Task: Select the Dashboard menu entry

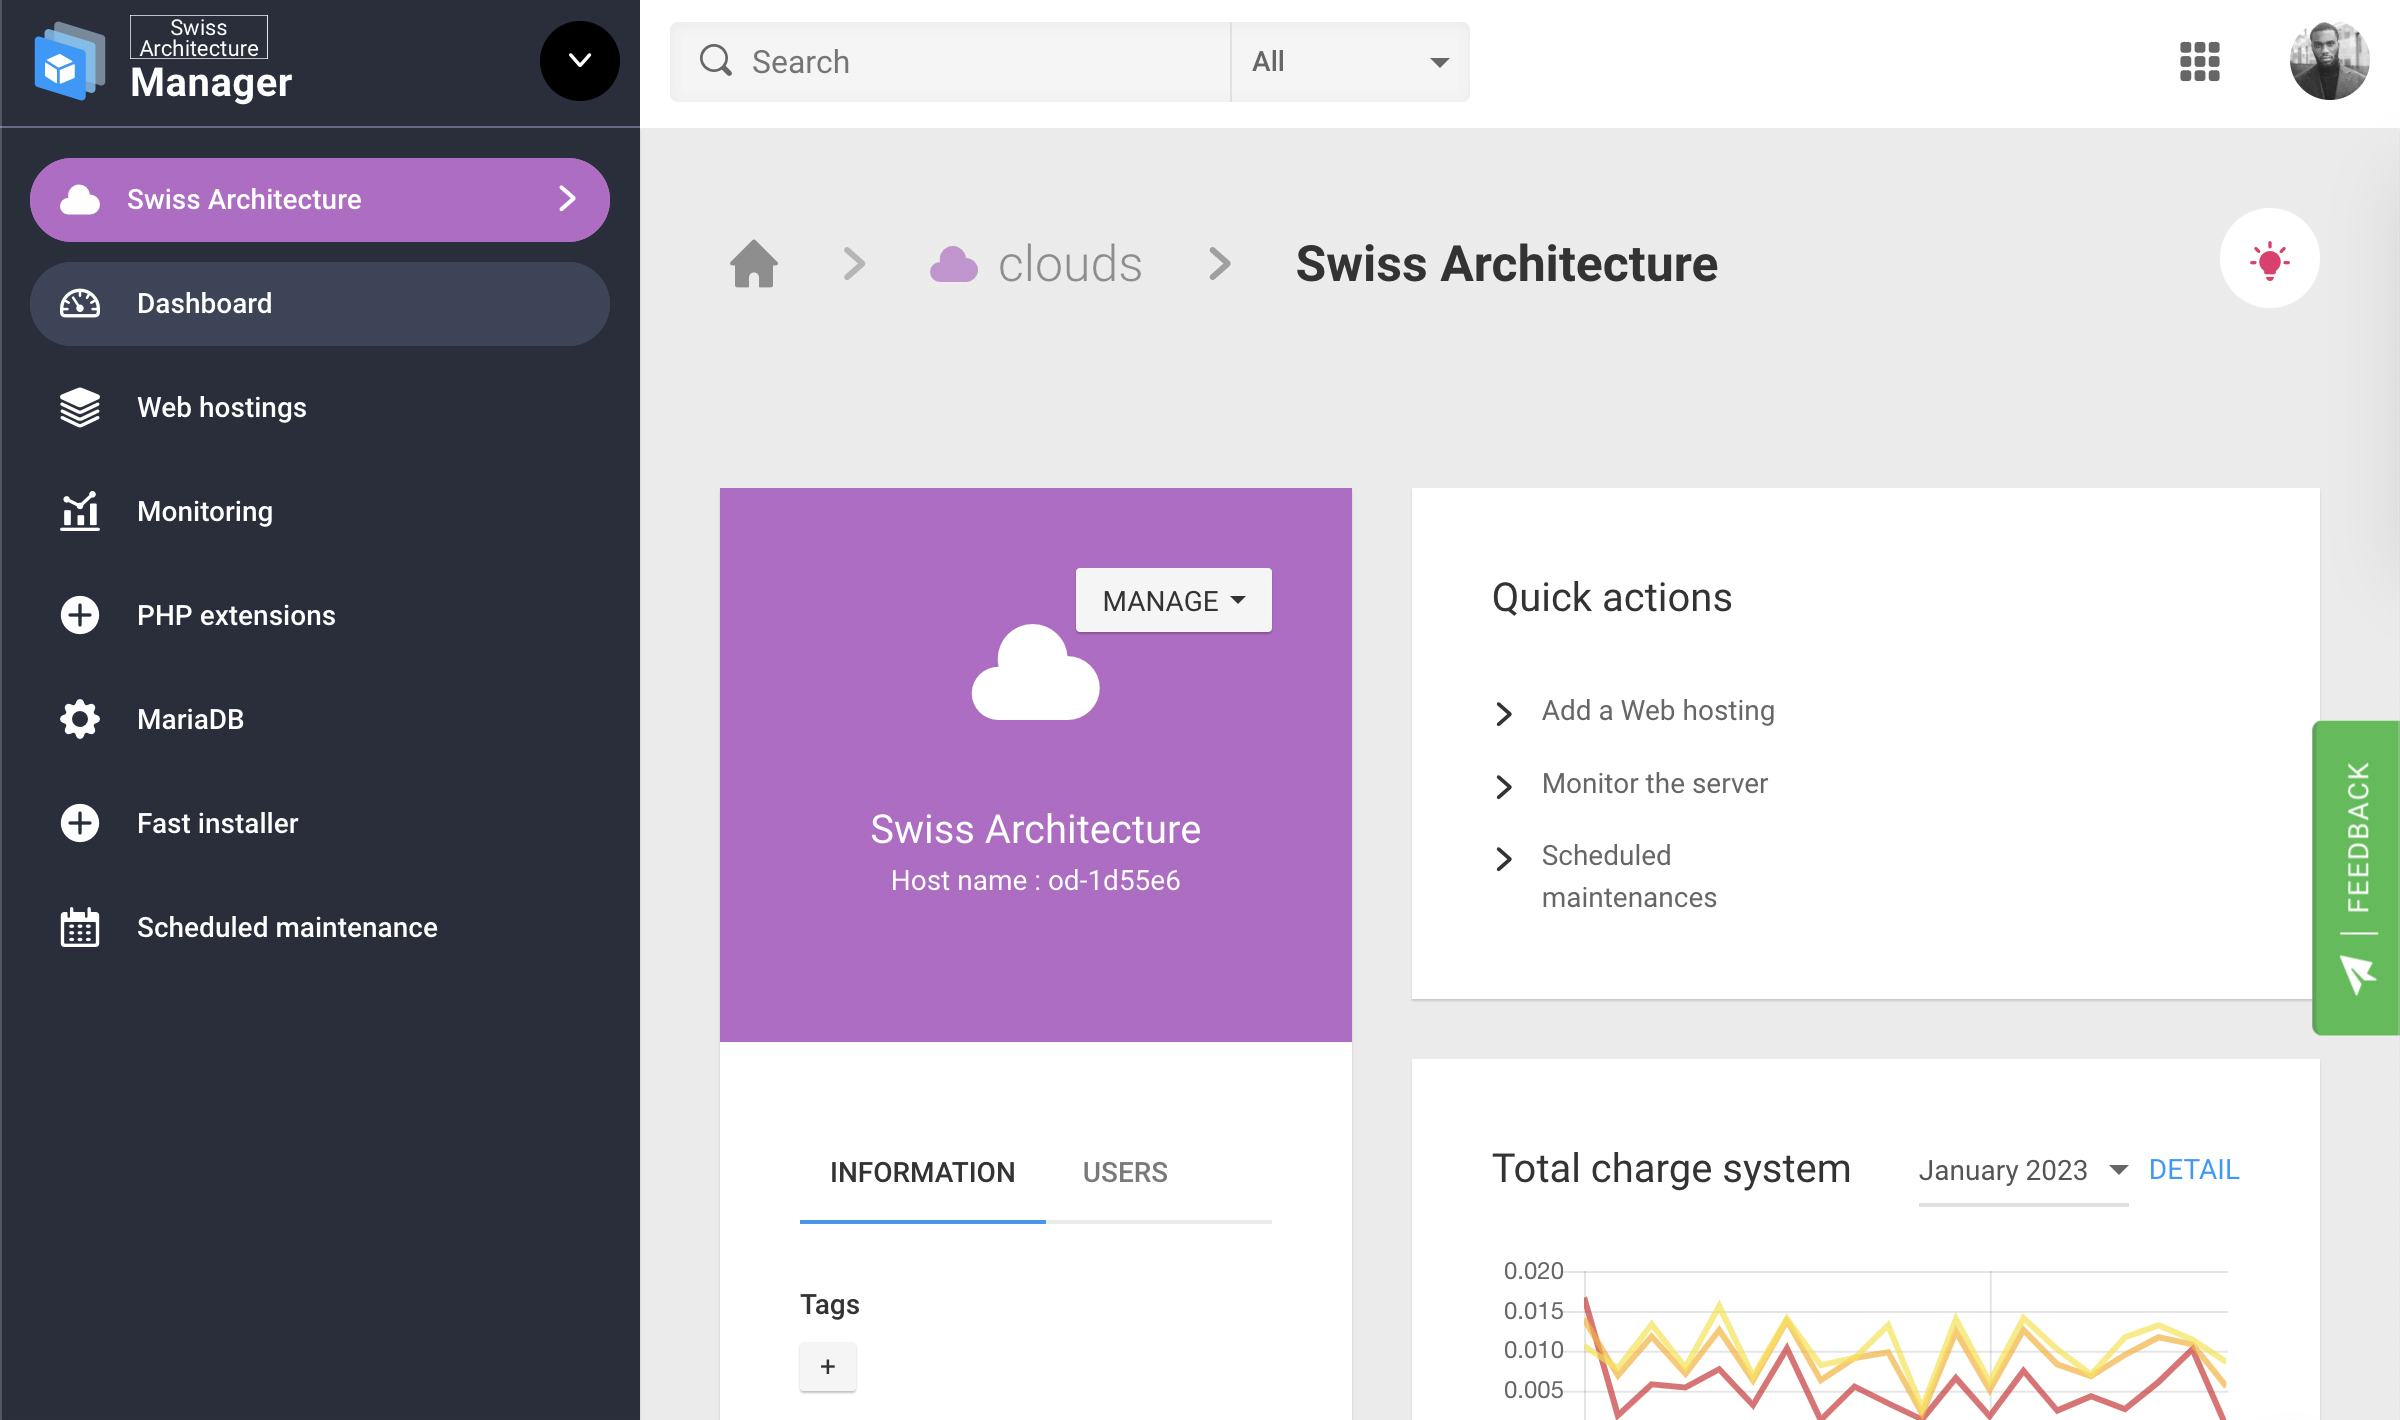Action: point(203,303)
